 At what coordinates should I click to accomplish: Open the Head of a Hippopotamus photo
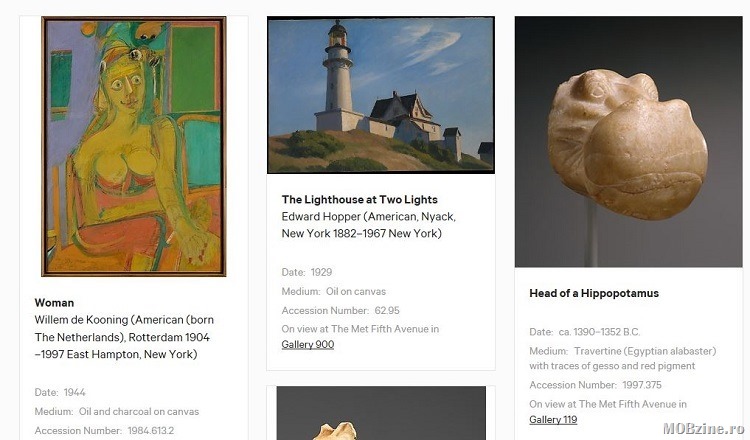pyautogui.click(x=629, y=142)
